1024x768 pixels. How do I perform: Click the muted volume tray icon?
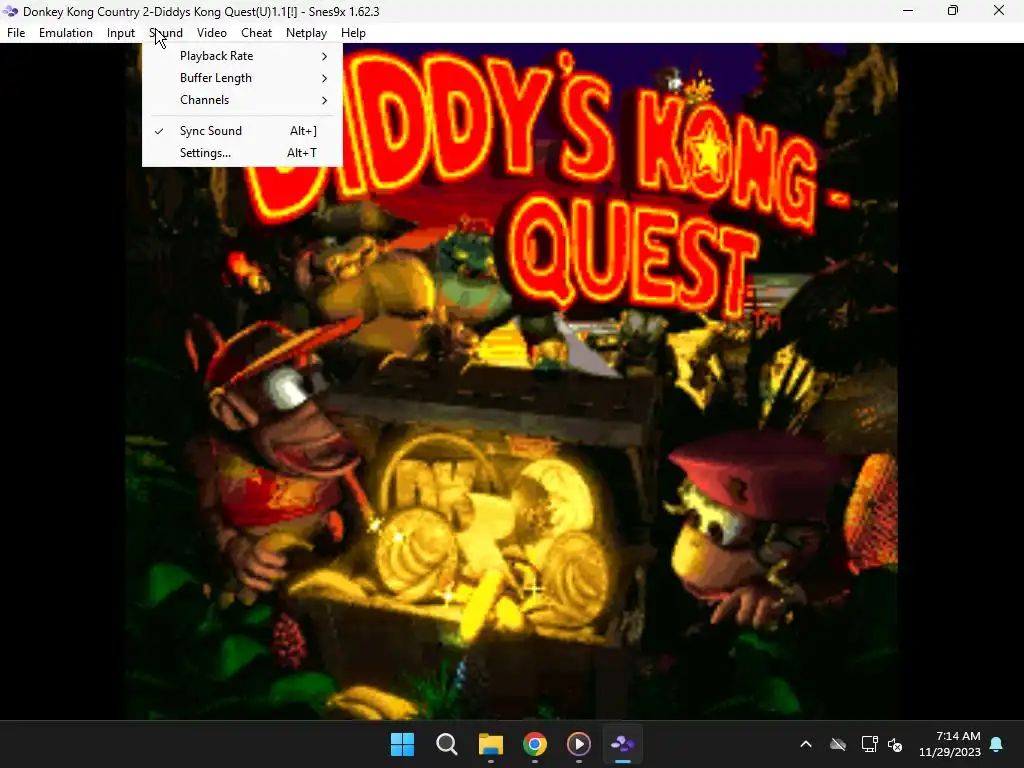pyautogui.click(x=895, y=744)
